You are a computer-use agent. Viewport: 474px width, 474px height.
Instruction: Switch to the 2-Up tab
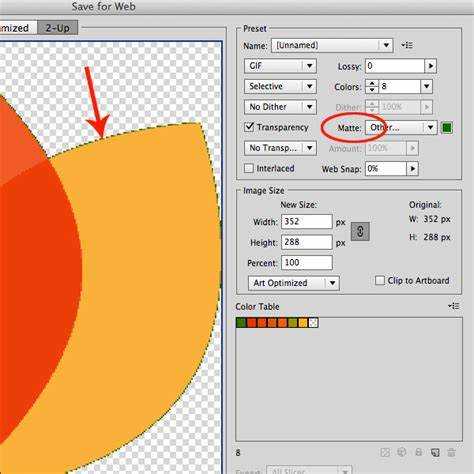[x=58, y=28]
